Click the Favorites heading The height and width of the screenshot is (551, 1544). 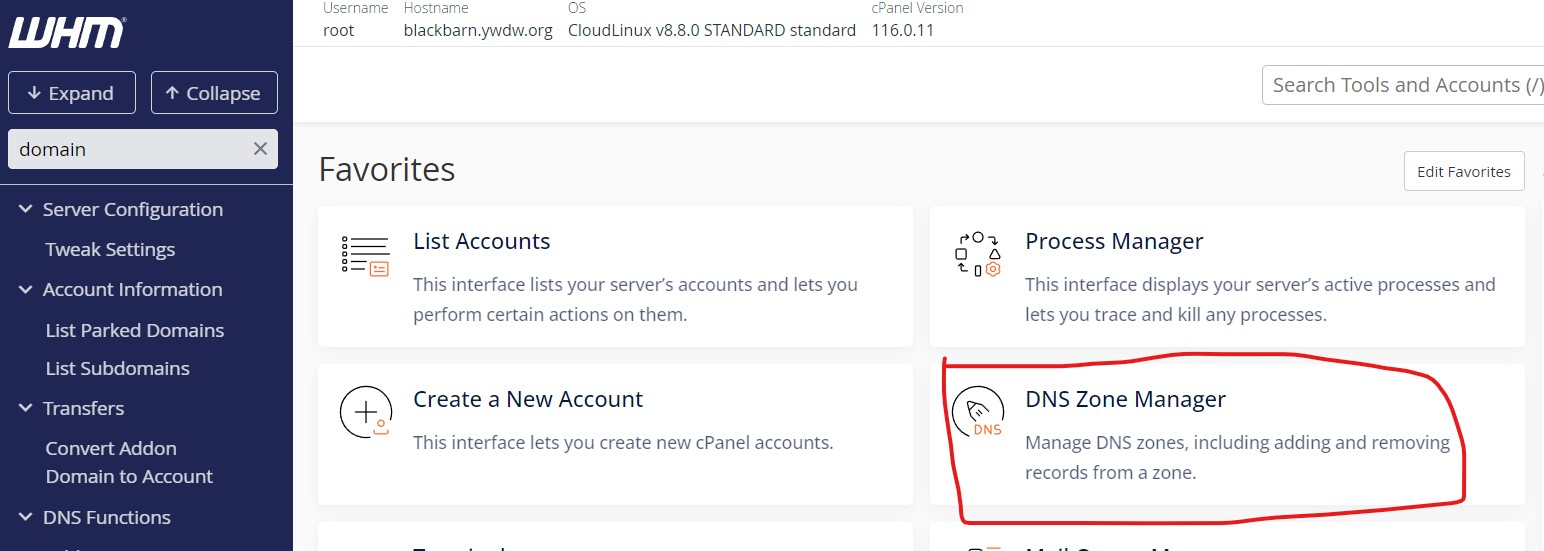click(387, 169)
